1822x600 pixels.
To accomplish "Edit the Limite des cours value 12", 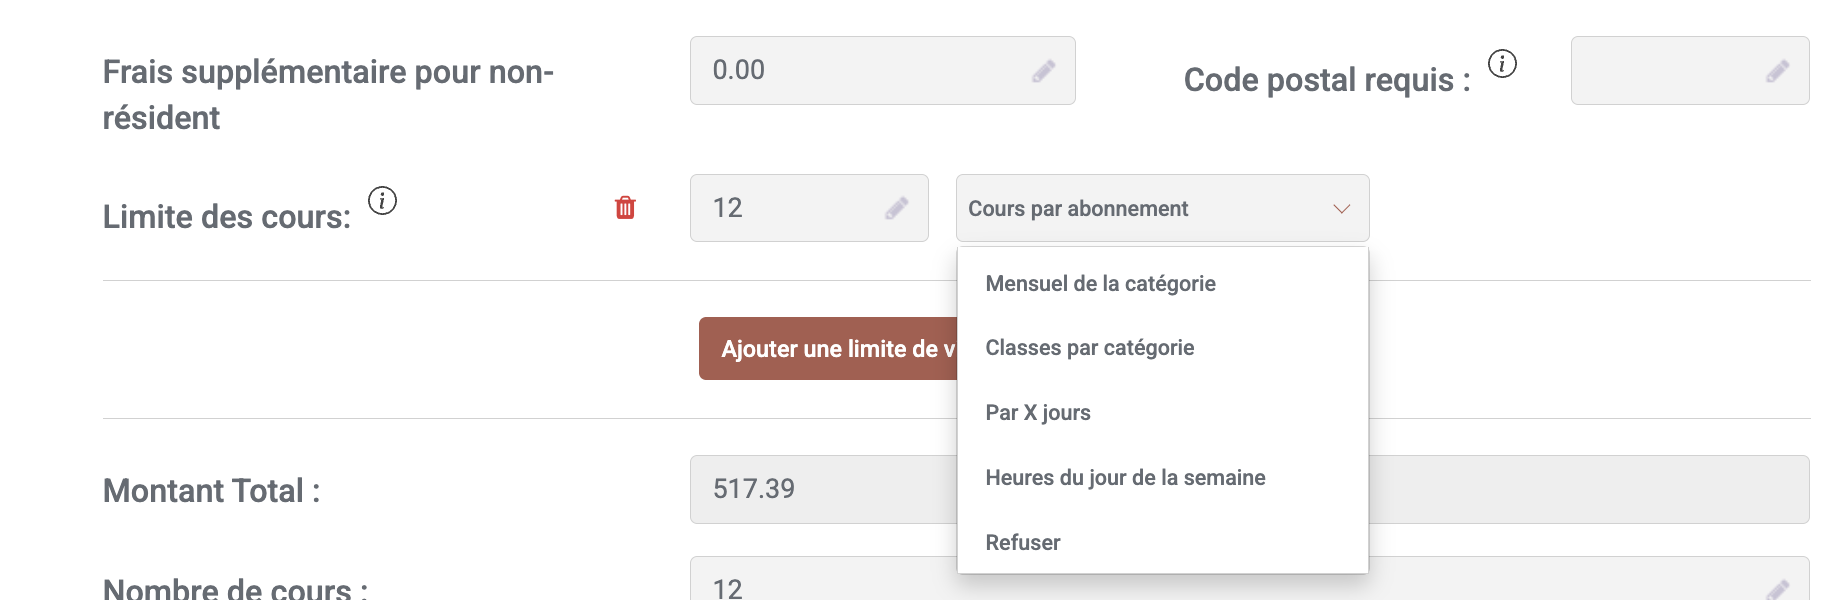I will 790,208.
